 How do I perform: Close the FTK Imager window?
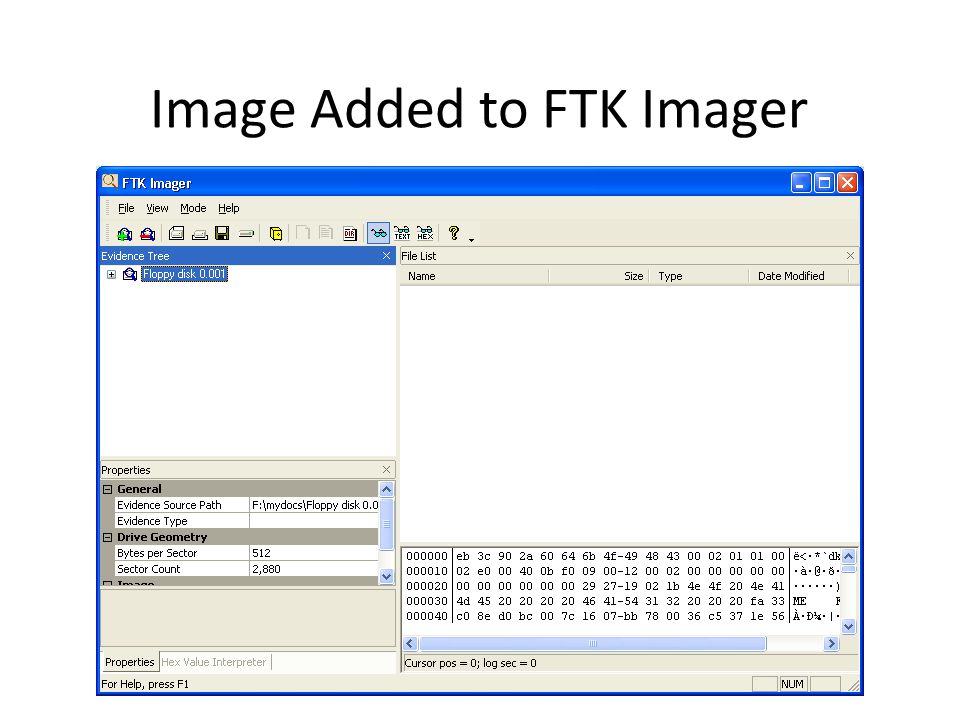coord(847,182)
